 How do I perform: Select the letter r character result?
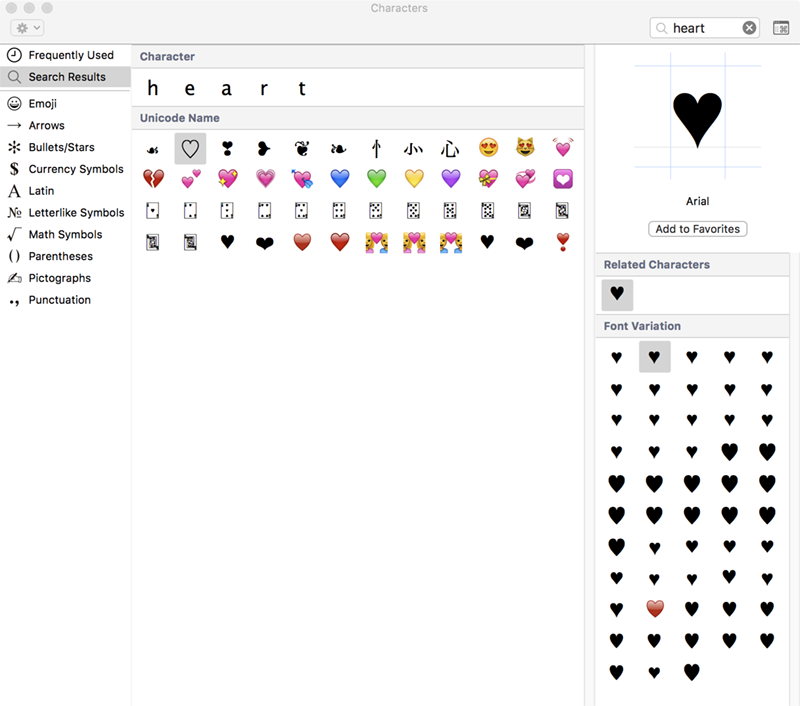click(x=264, y=88)
